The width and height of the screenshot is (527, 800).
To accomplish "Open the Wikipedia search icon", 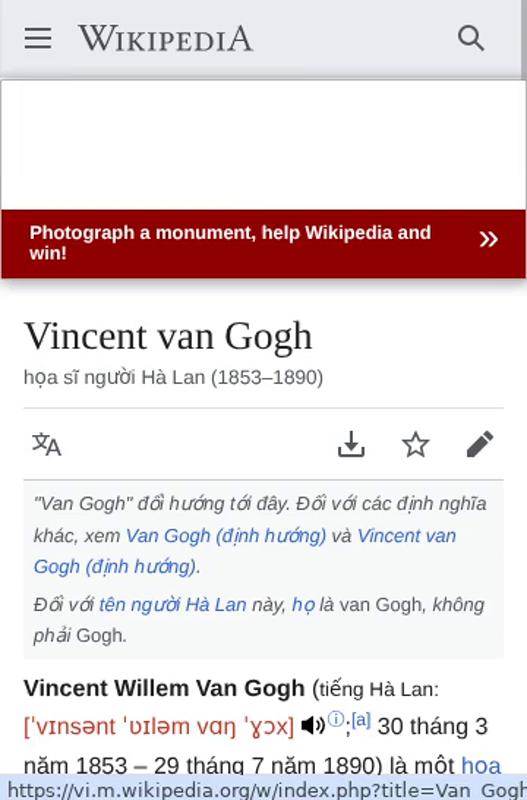I will [470, 38].
